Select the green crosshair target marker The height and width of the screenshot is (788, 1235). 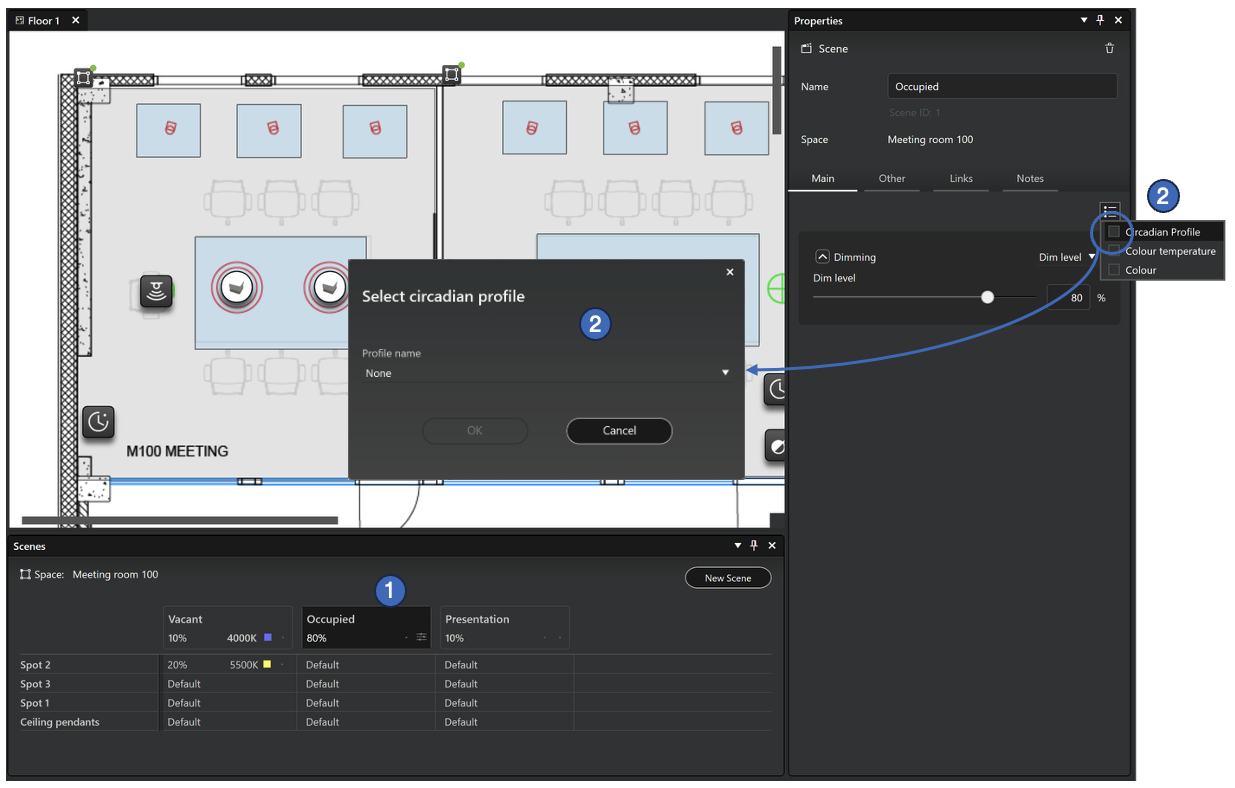pyautogui.click(x=777, y=290)
